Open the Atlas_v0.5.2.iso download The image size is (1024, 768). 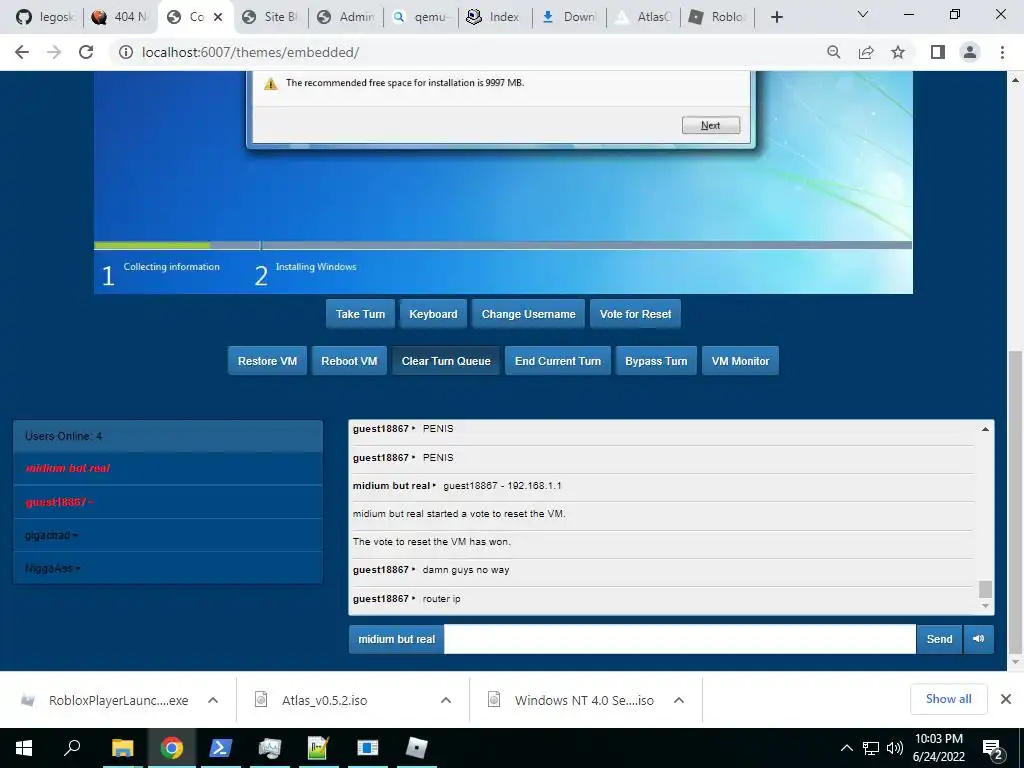(x=325, y=700)
